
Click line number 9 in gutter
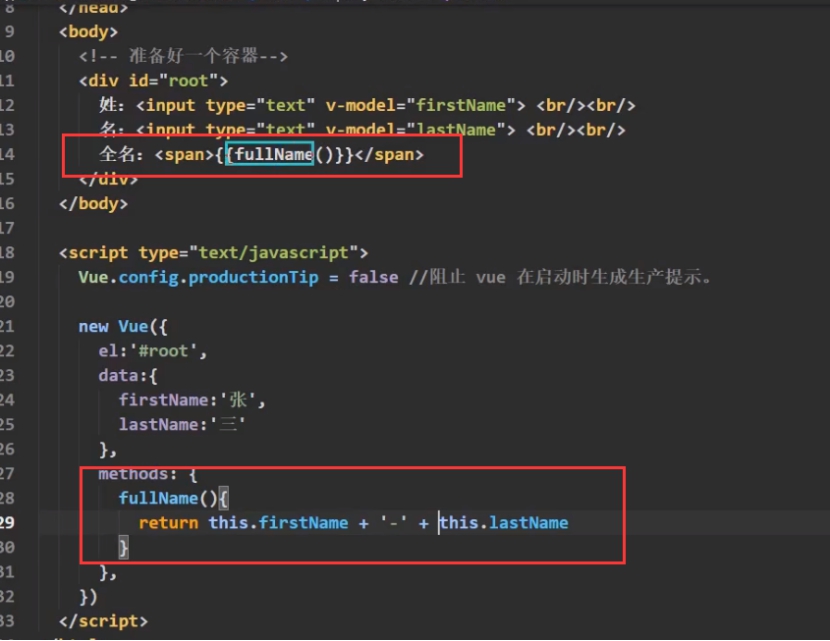pyautogui.click(x=9, y=32)
